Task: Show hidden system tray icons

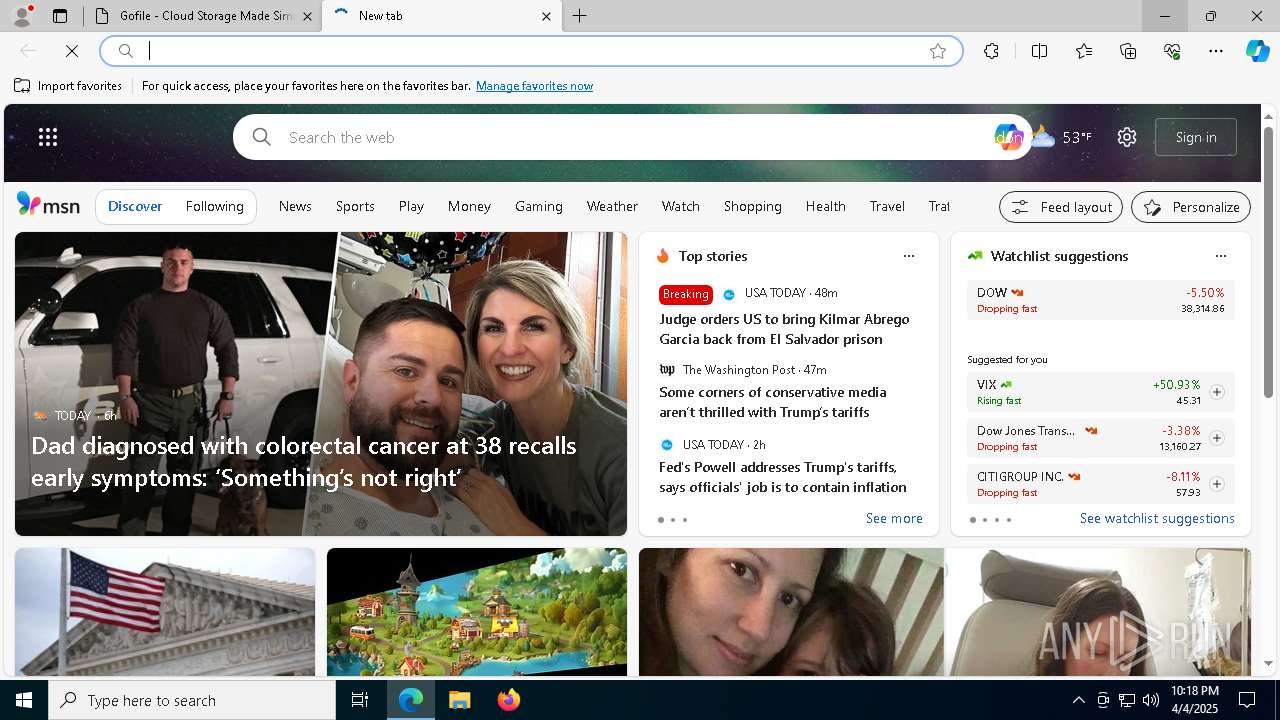Action: pos(1078,700)
